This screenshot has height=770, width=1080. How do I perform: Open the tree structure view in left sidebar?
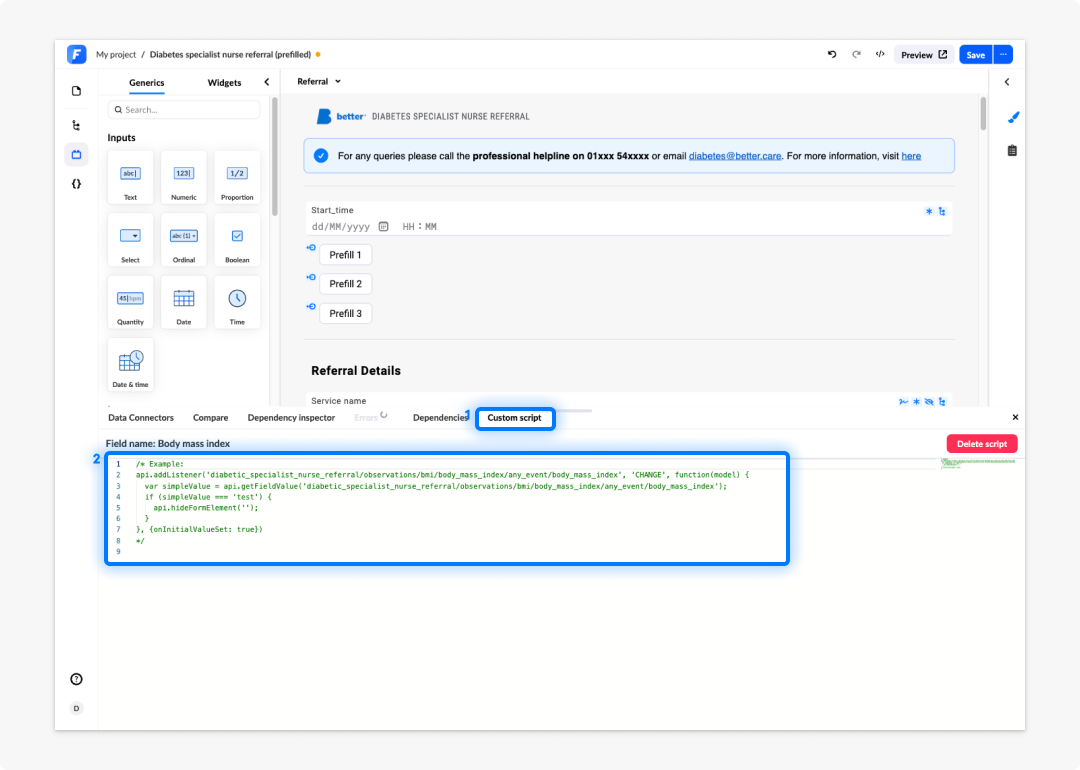pyautogui.click(x=76, y=125)
